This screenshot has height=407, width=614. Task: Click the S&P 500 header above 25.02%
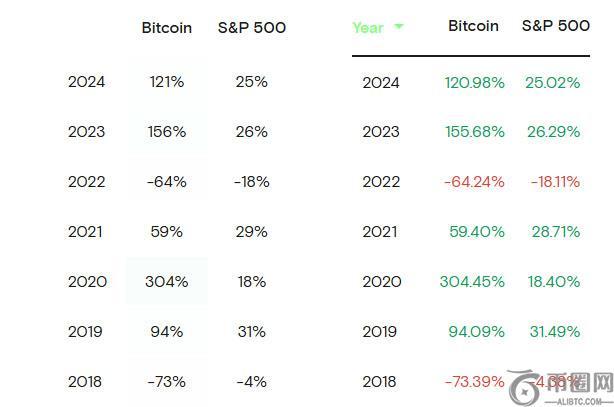(555, 26)
